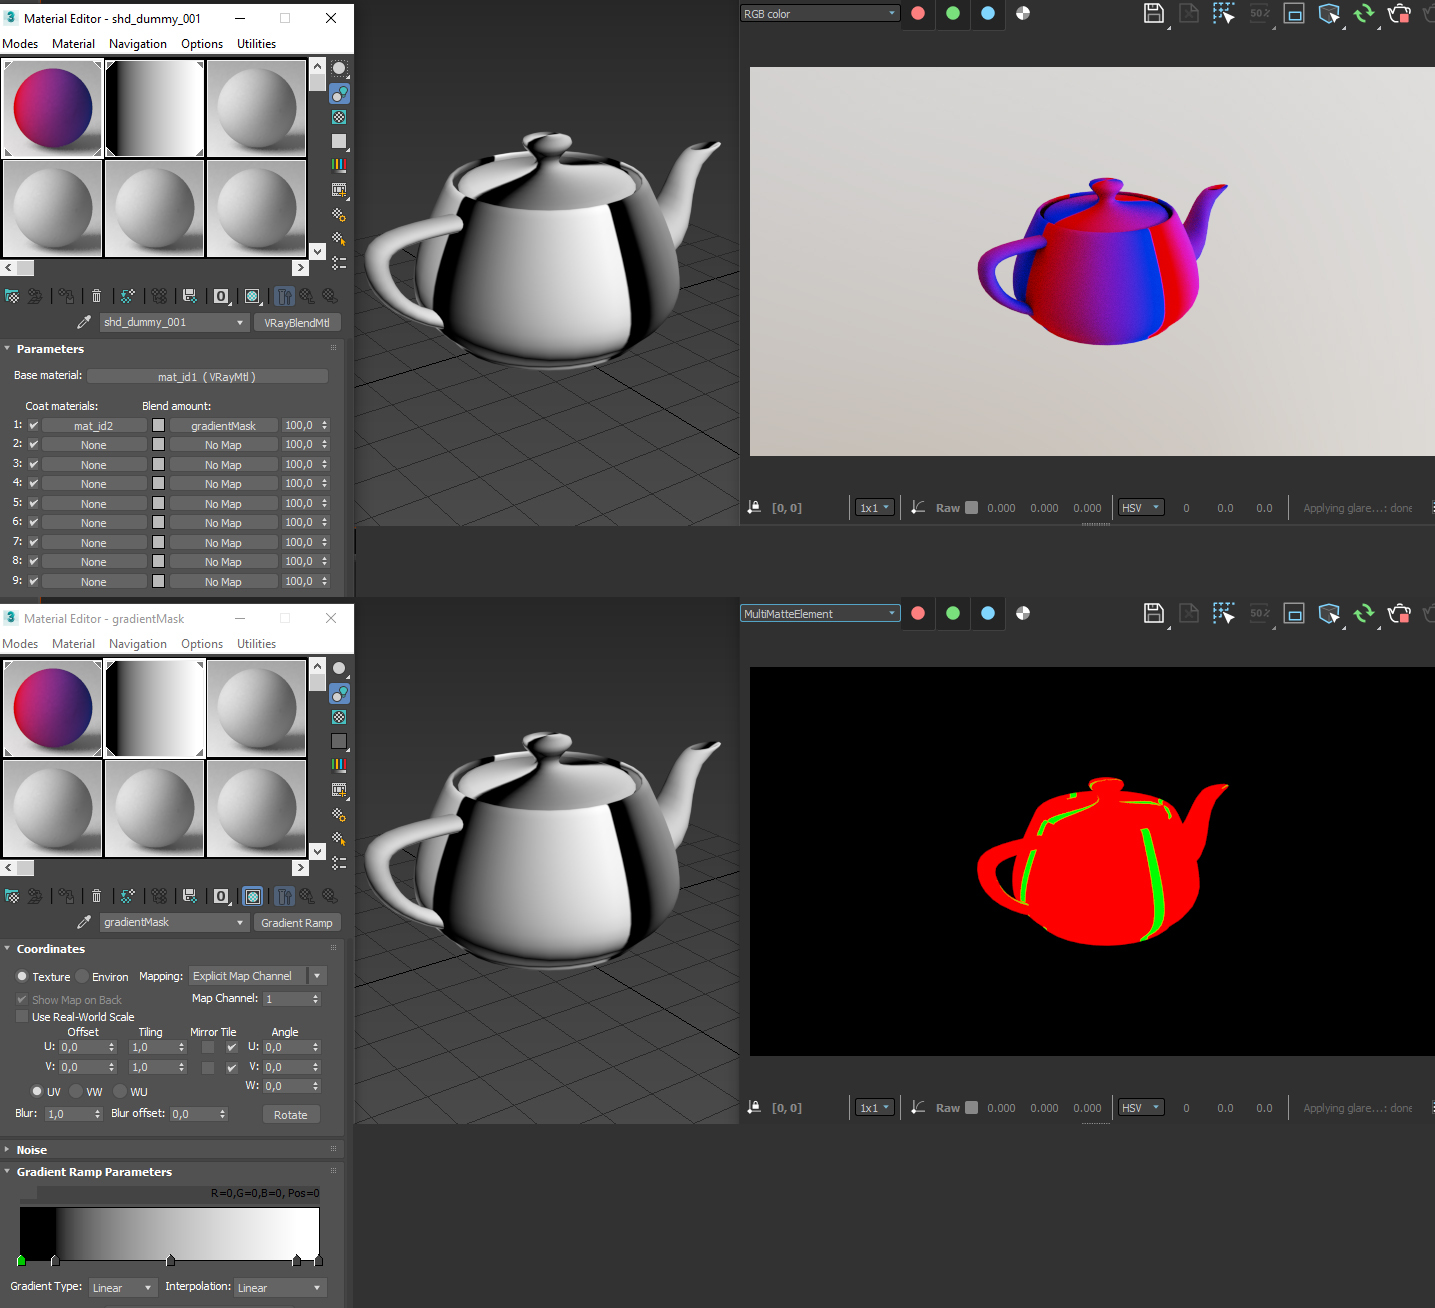Click Video Color Check icon in gradientMask editor

point(339,765)
